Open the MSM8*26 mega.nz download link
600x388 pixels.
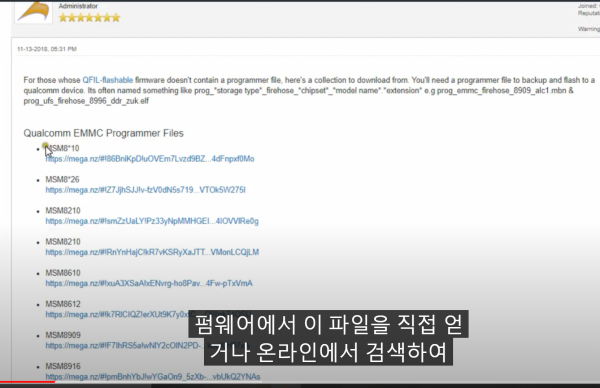[x=145, y=190]
